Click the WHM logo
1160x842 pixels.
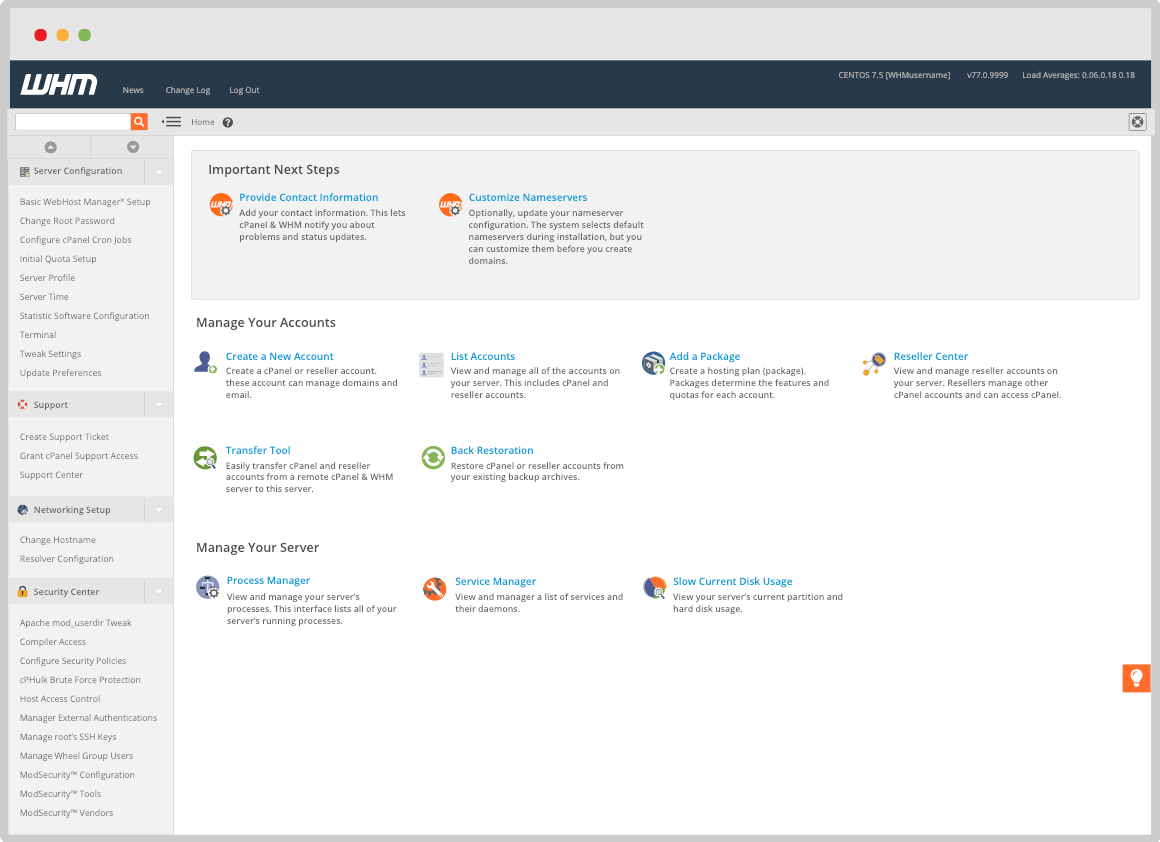click(x=59, y=84)
